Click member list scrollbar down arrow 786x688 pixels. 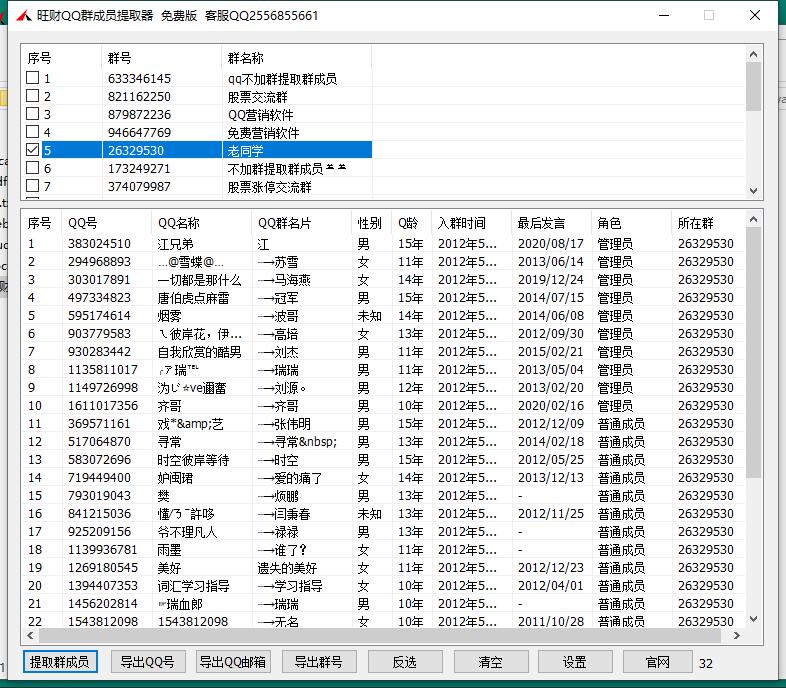coord(753,619)
